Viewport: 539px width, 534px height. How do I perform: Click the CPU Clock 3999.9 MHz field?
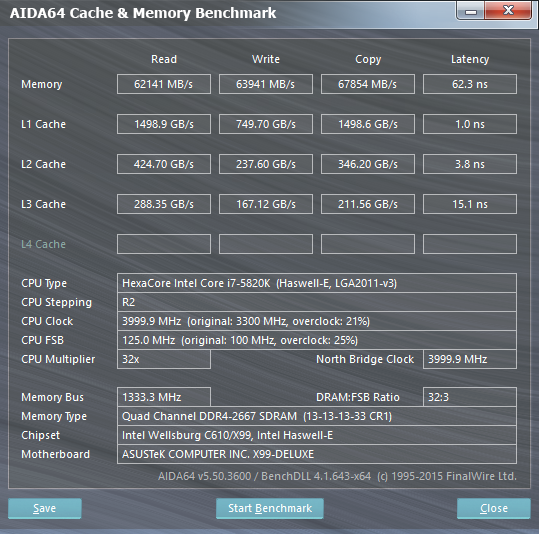tap(317, 321)
